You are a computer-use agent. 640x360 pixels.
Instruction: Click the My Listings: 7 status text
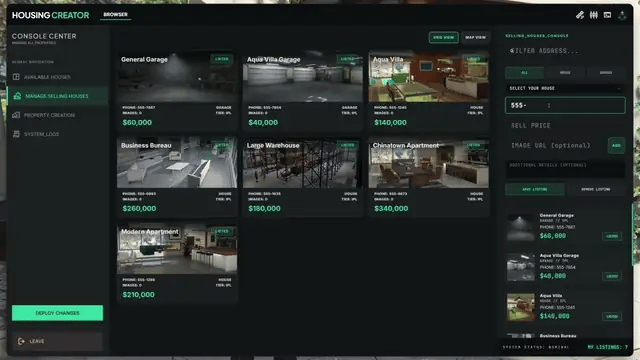(607, 347)
